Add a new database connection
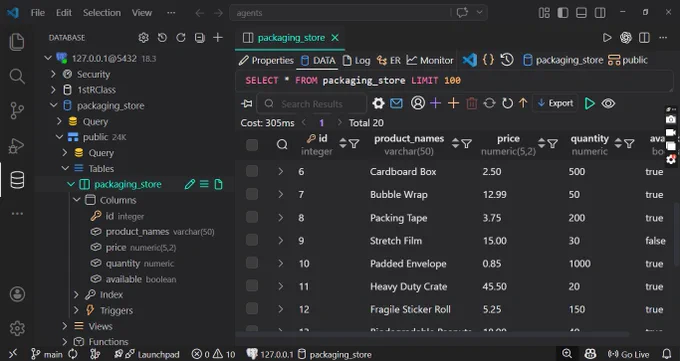Viewport: 680px width, 361px height. [218, 38]
